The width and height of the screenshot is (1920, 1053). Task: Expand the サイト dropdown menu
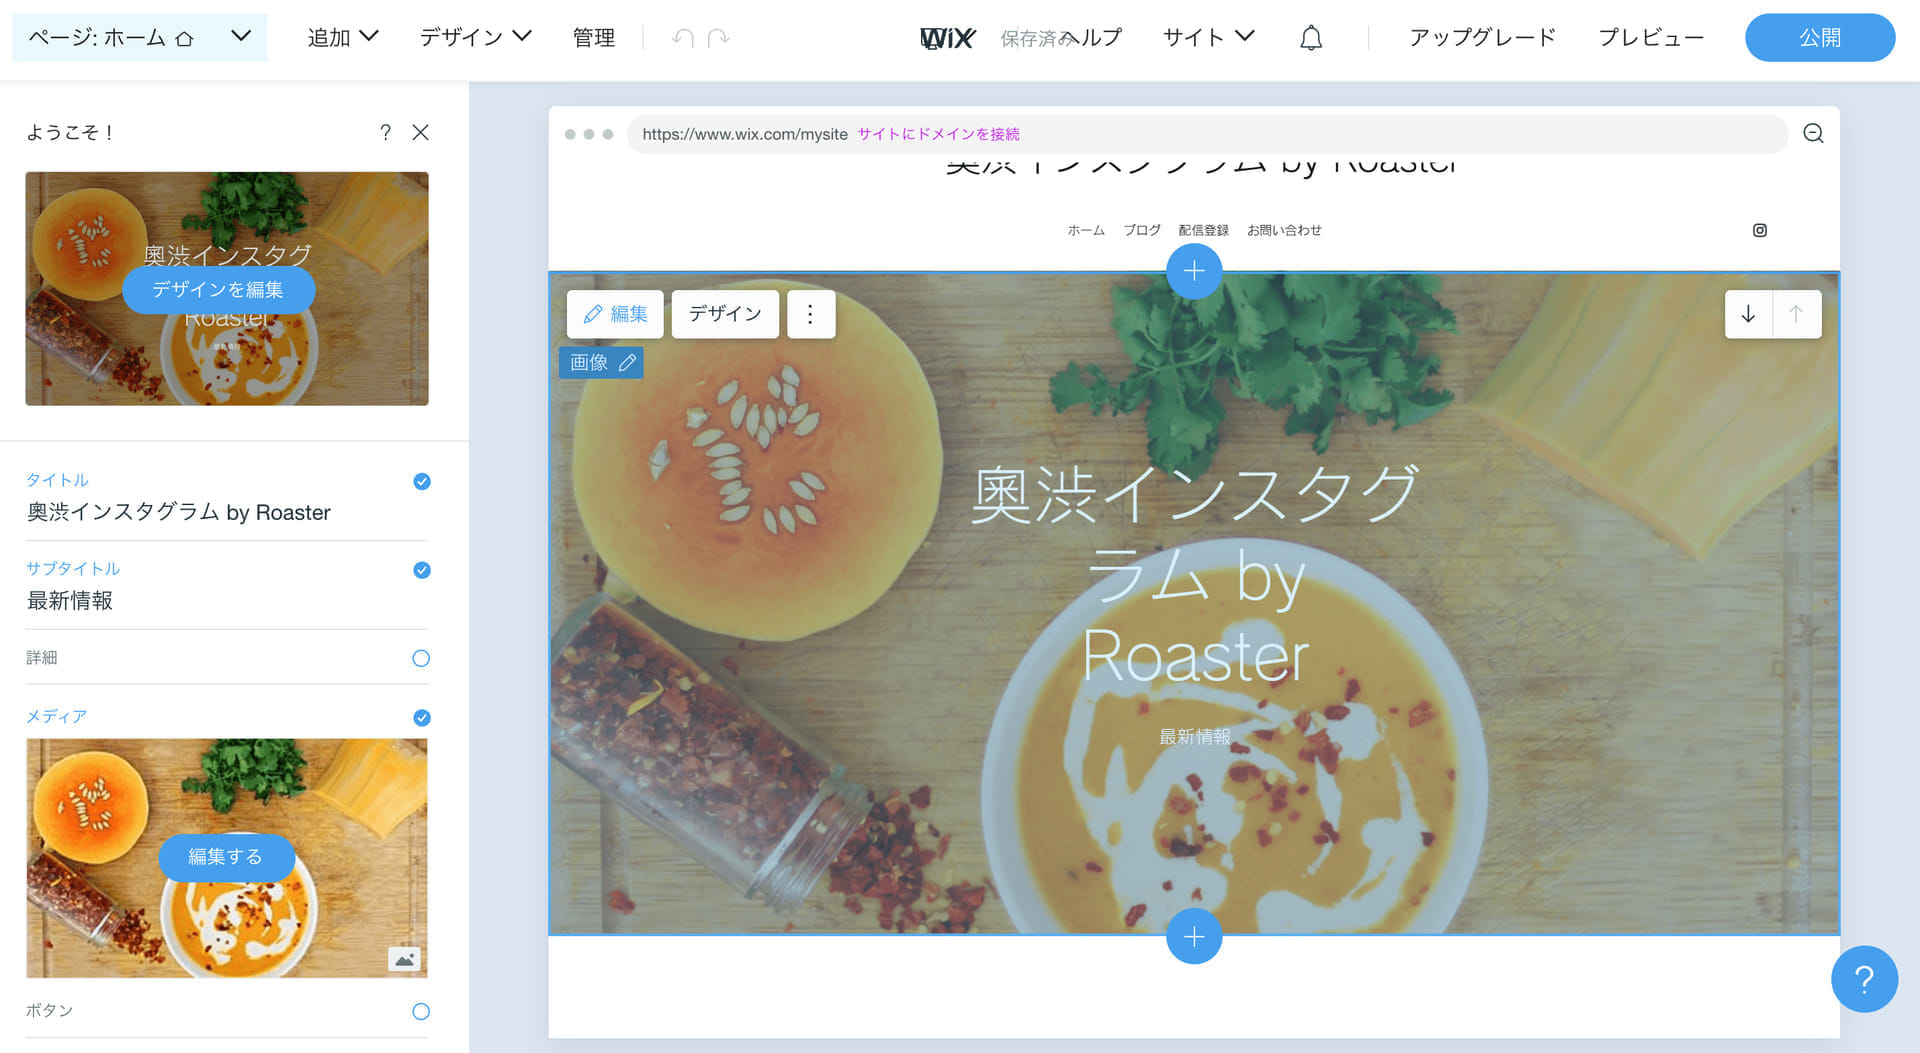click(1207, 38)
